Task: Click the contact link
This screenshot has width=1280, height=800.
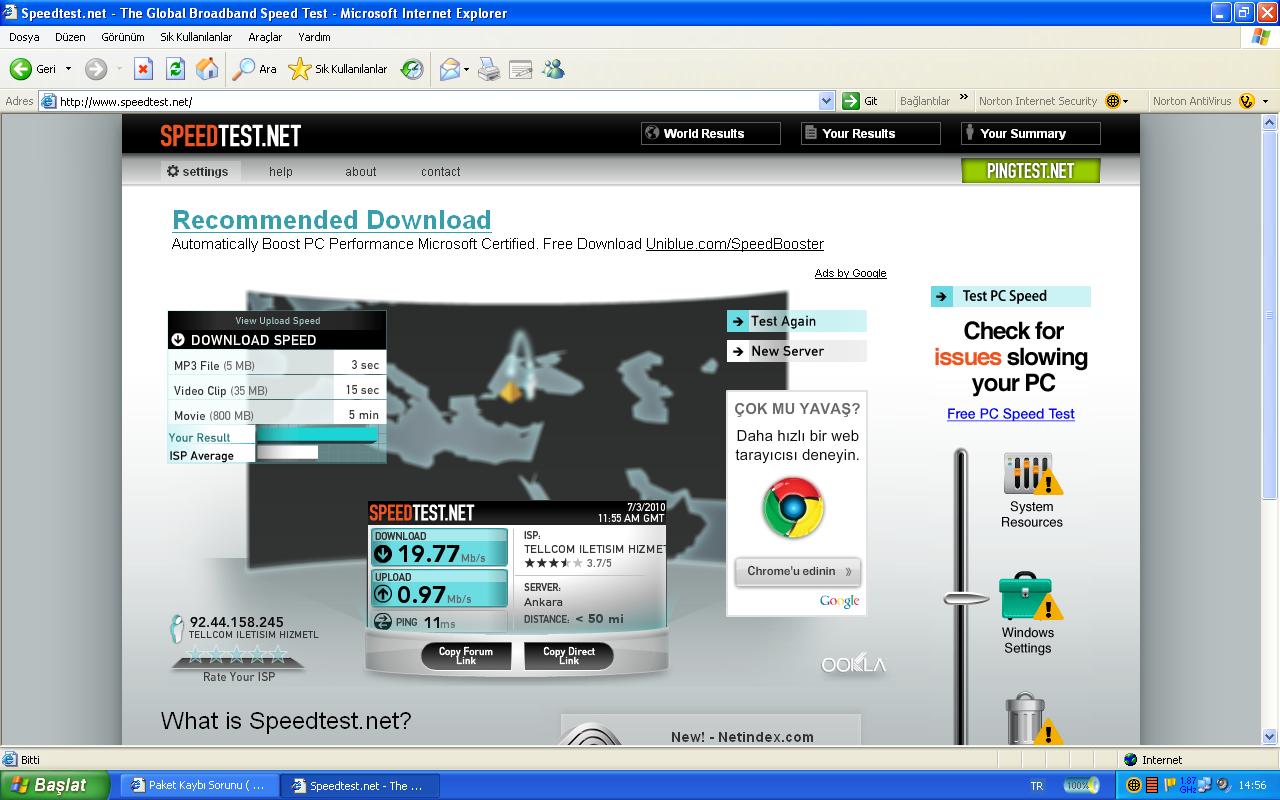Action: [x=441, y=171]
